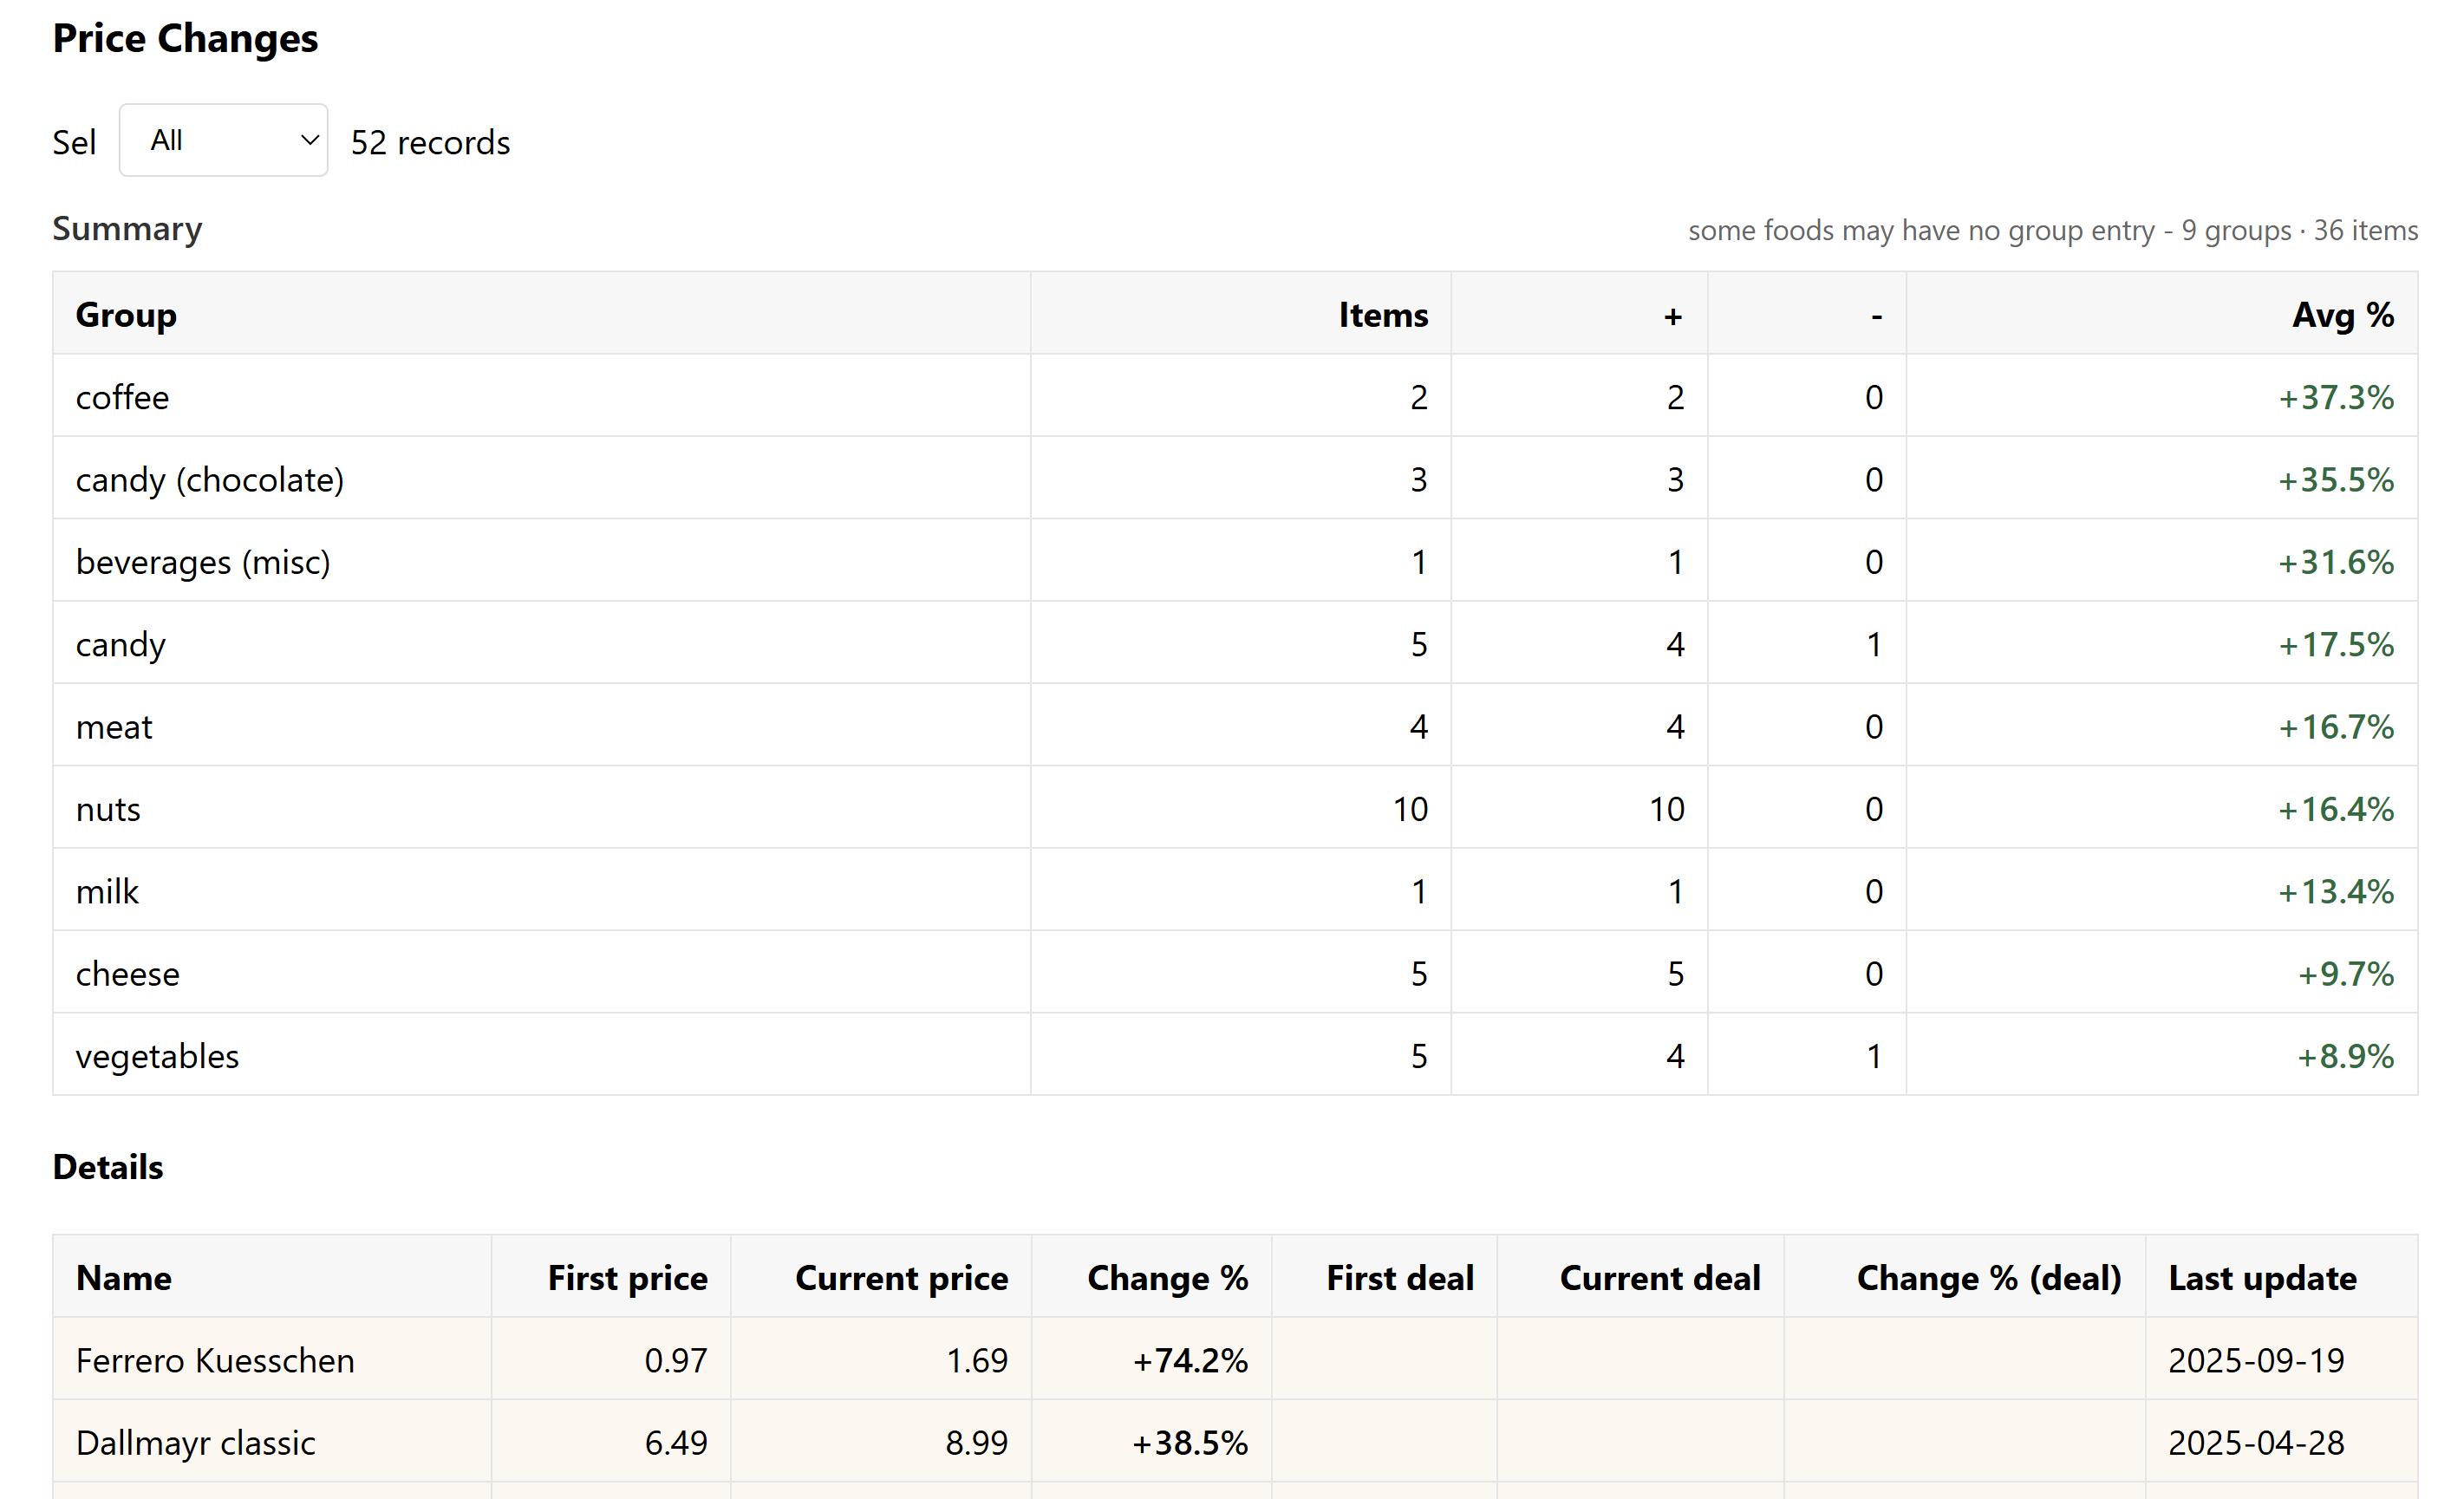Click the Current price column header

900,1278
